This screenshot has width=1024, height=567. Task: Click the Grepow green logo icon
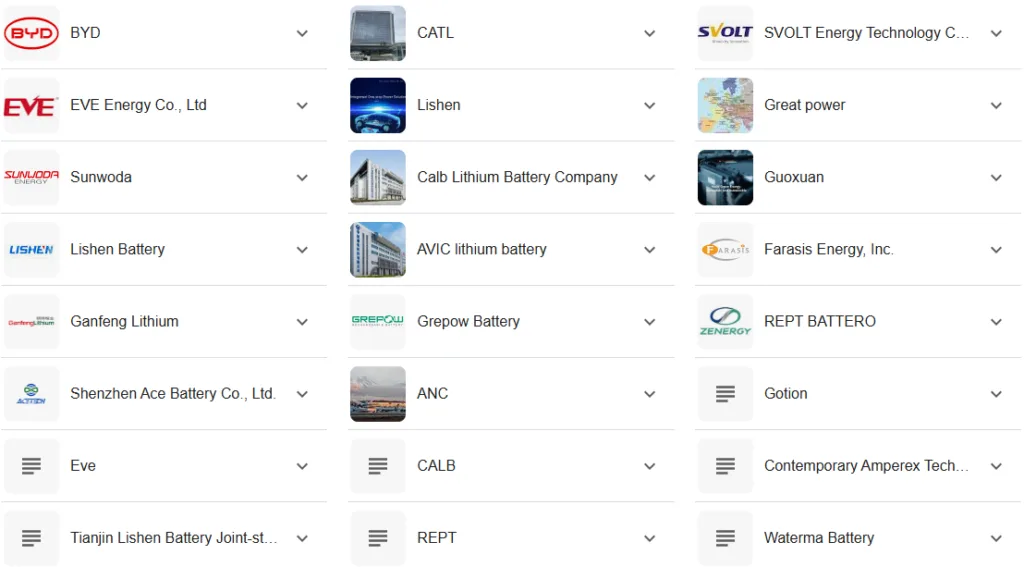[377, 322]
